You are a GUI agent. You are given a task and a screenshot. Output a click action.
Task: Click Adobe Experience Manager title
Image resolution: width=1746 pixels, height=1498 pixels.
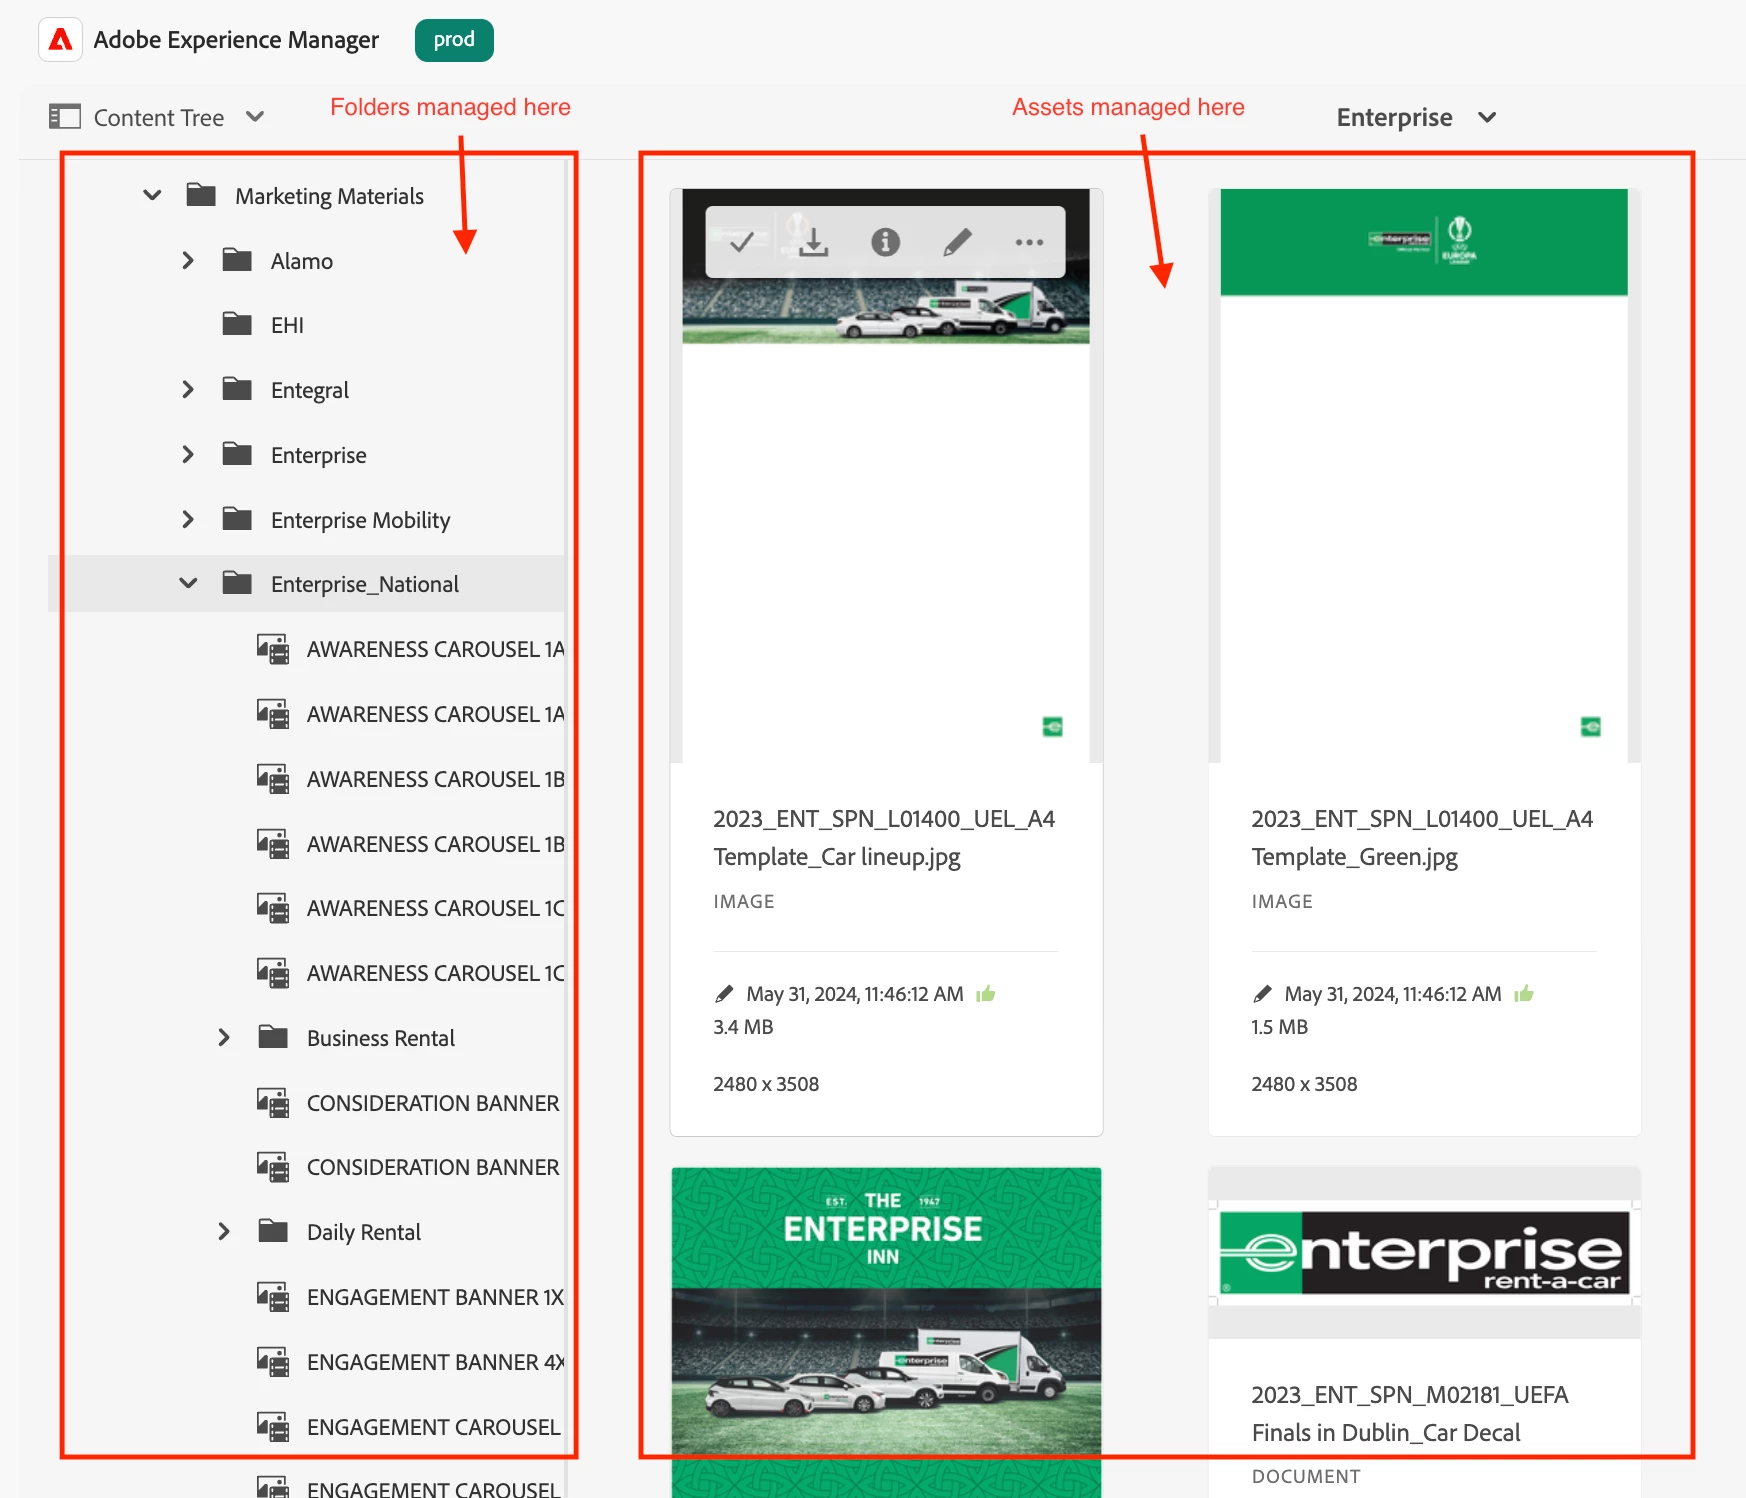(236, 40)
